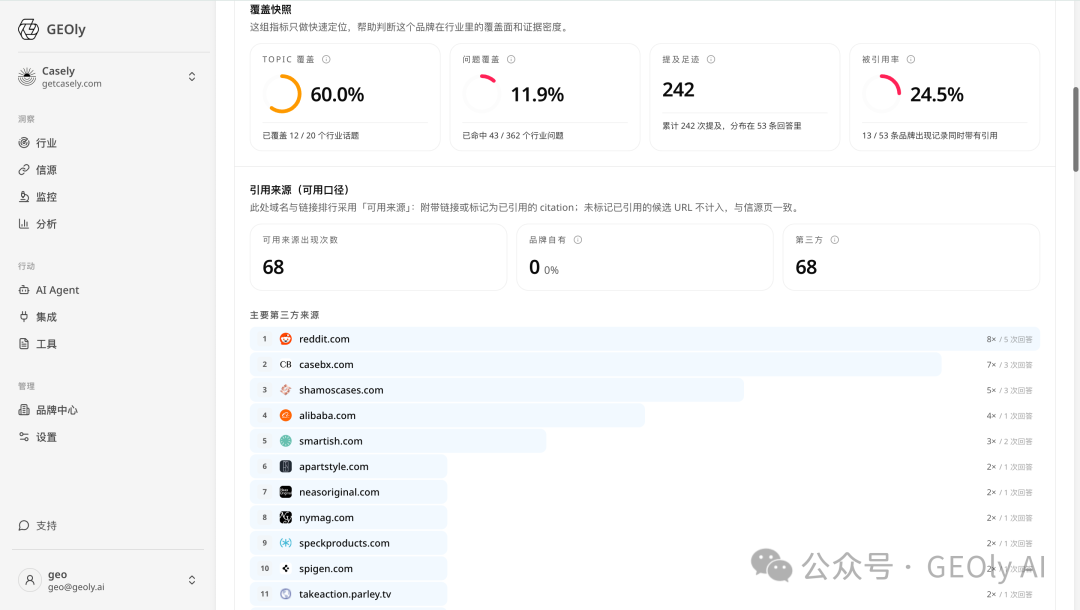Click the 工具 document icon
This screenshot has height=610, width=1080.
pyautogui.click(x=24, y=344)
